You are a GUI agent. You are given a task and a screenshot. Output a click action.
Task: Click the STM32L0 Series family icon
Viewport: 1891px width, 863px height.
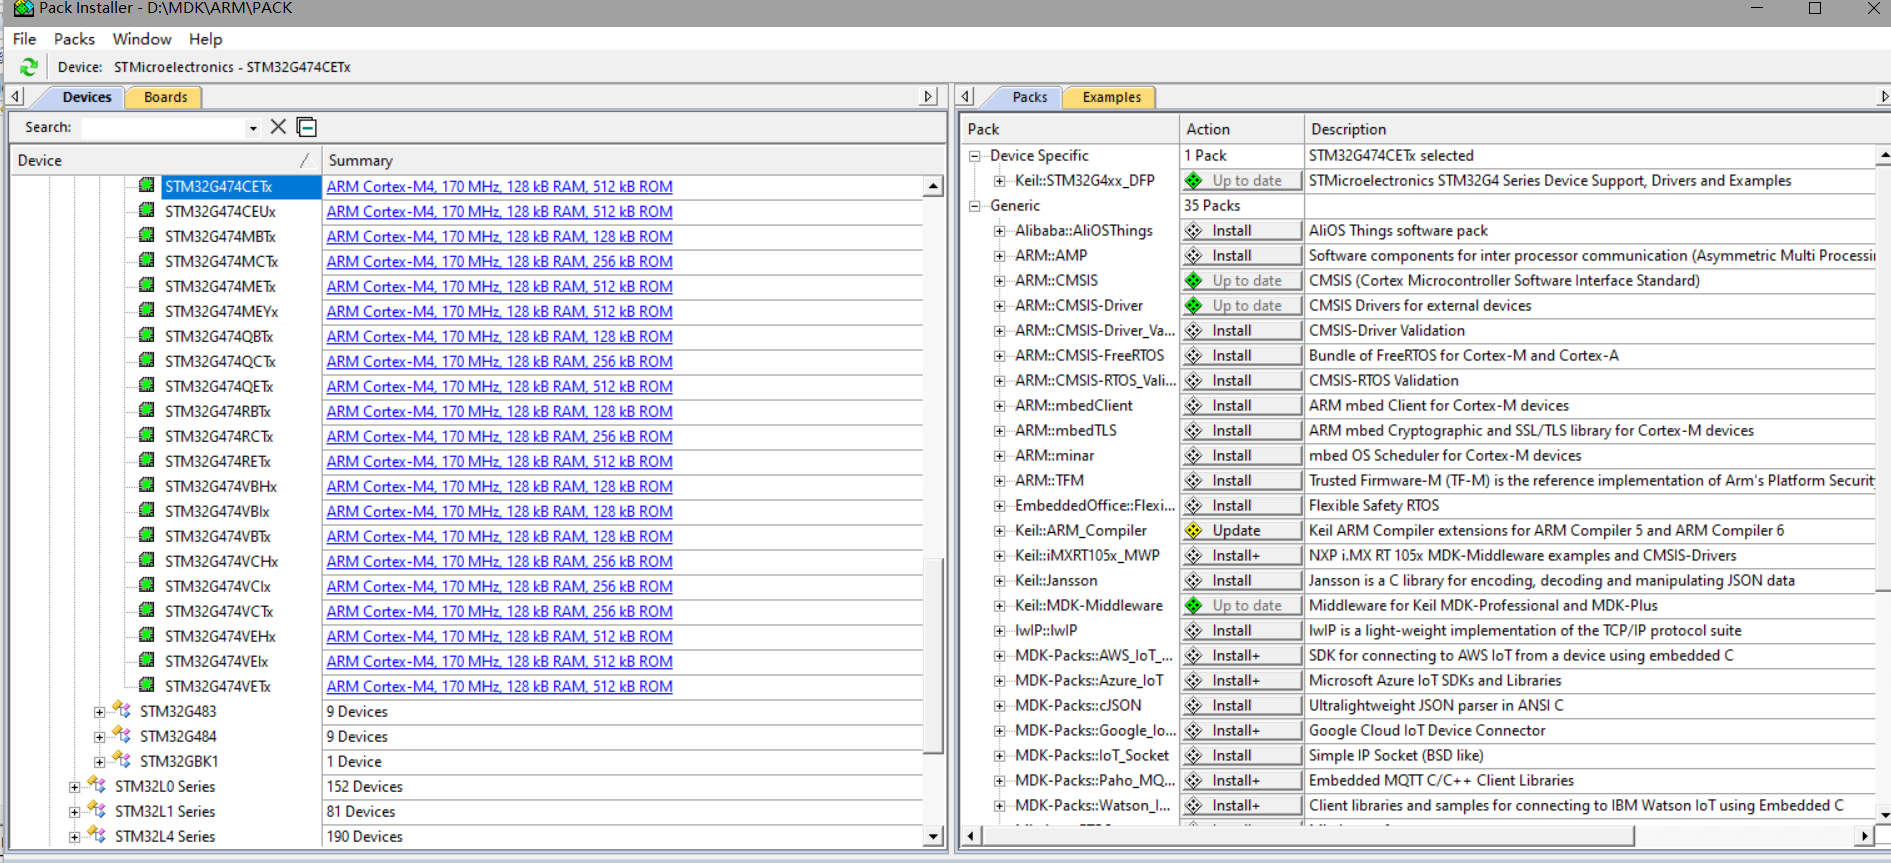[97, 785]
